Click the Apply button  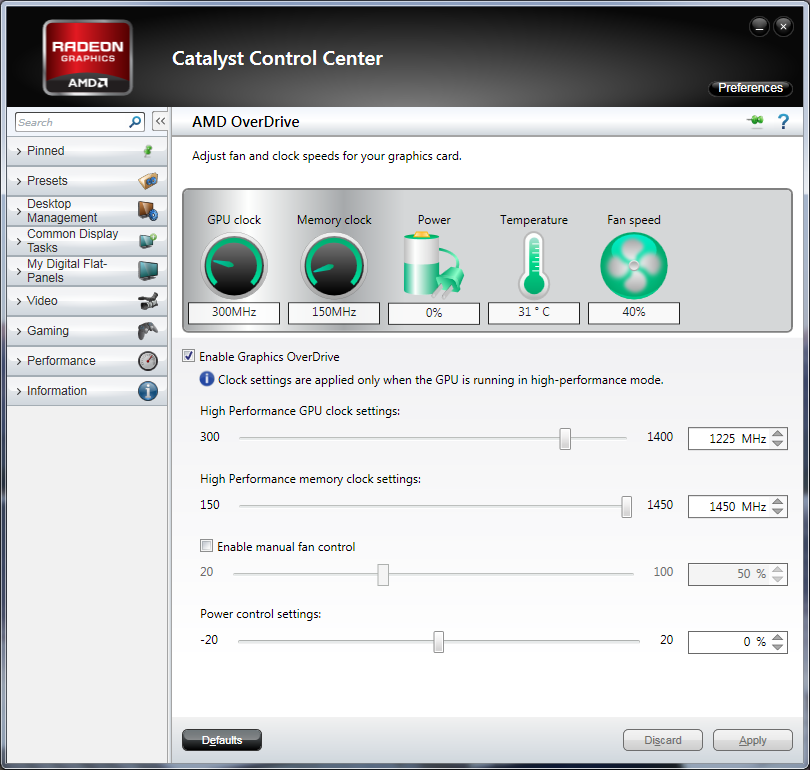(x=753, y=740)
